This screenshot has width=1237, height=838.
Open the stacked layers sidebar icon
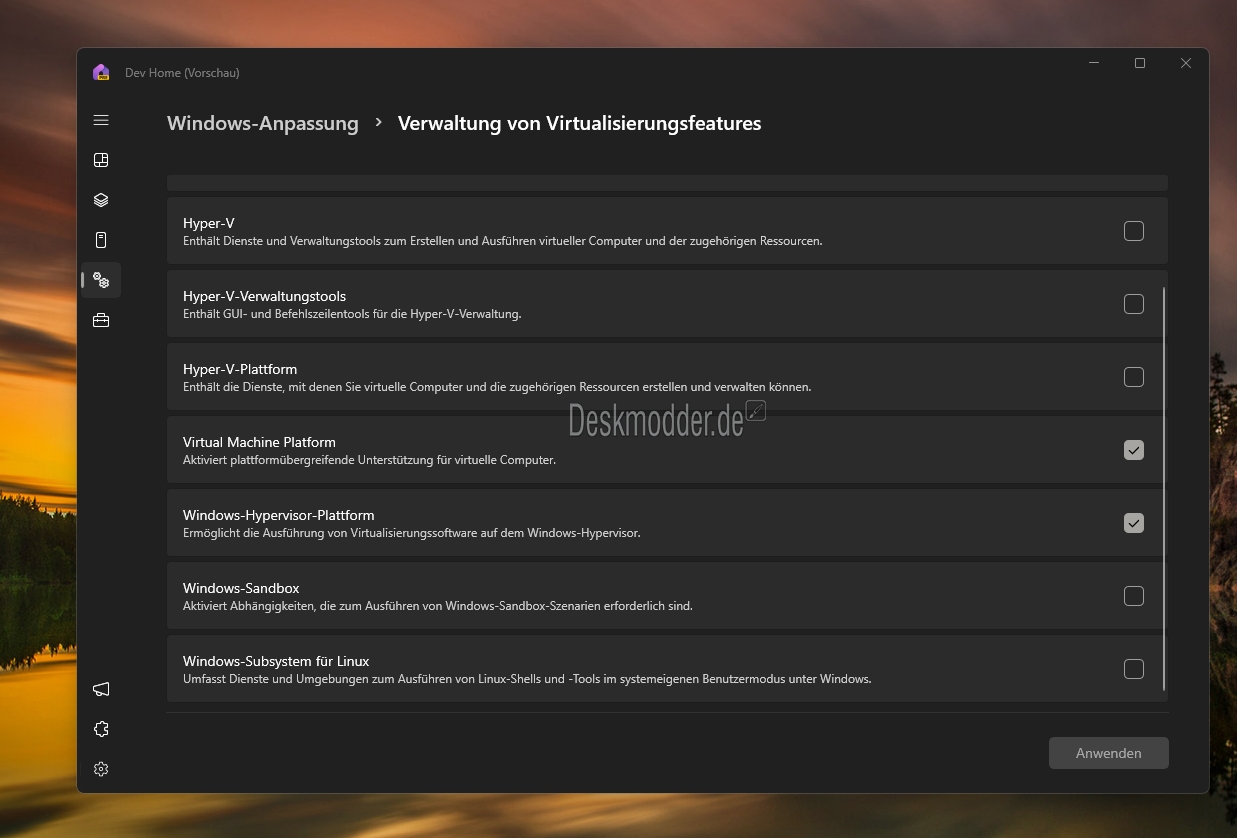click(x=101, y=200)
